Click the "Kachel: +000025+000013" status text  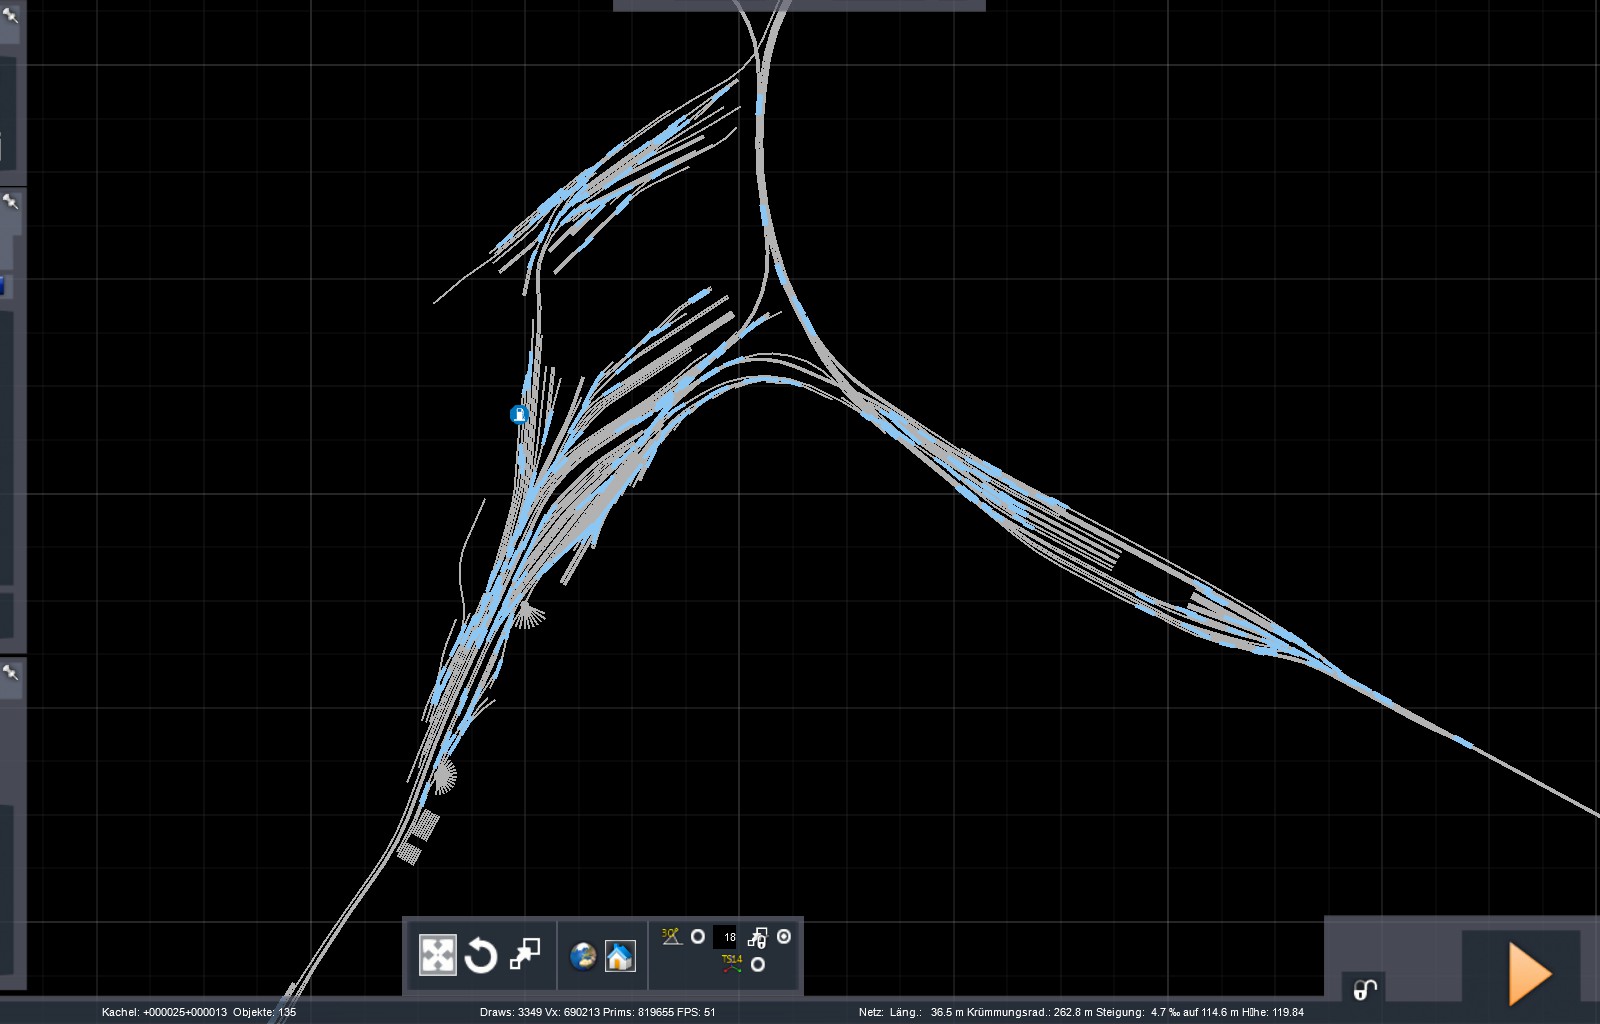(164, 1012)
